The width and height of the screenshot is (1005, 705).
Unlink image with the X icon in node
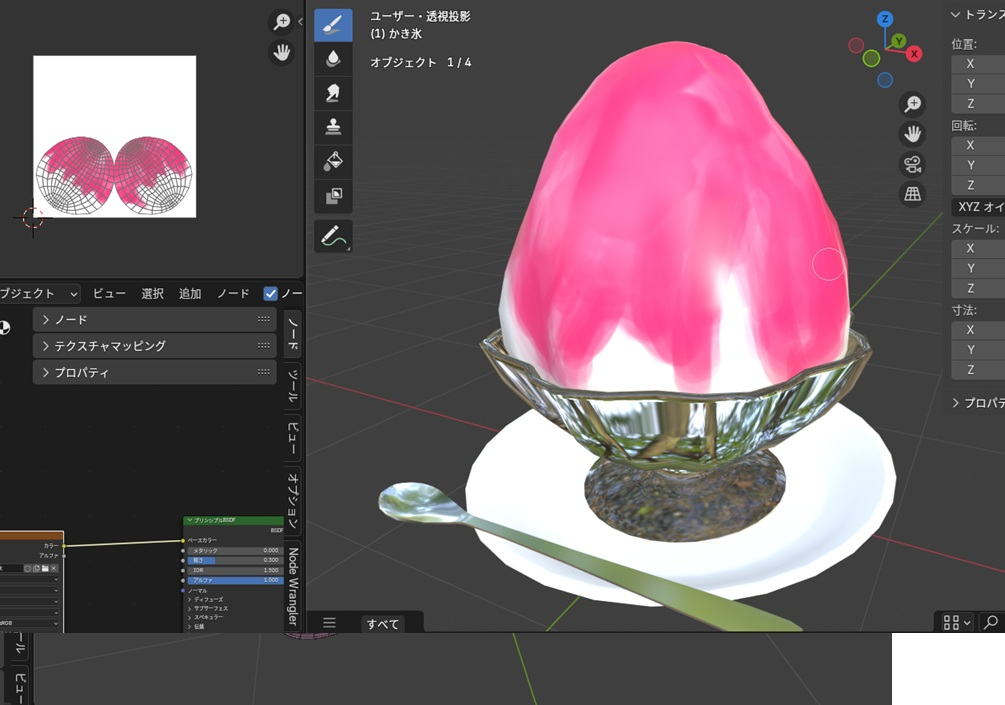[54, 568]
